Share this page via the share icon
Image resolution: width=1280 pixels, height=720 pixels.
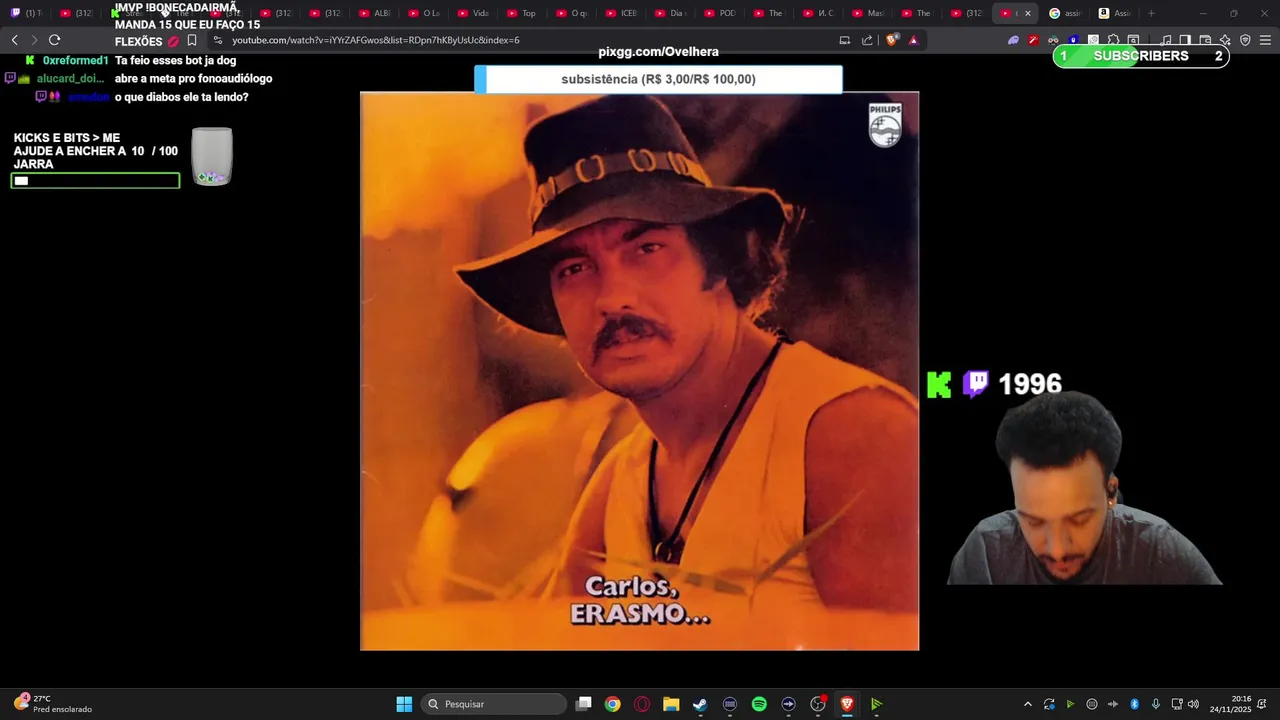pos(867,40)
